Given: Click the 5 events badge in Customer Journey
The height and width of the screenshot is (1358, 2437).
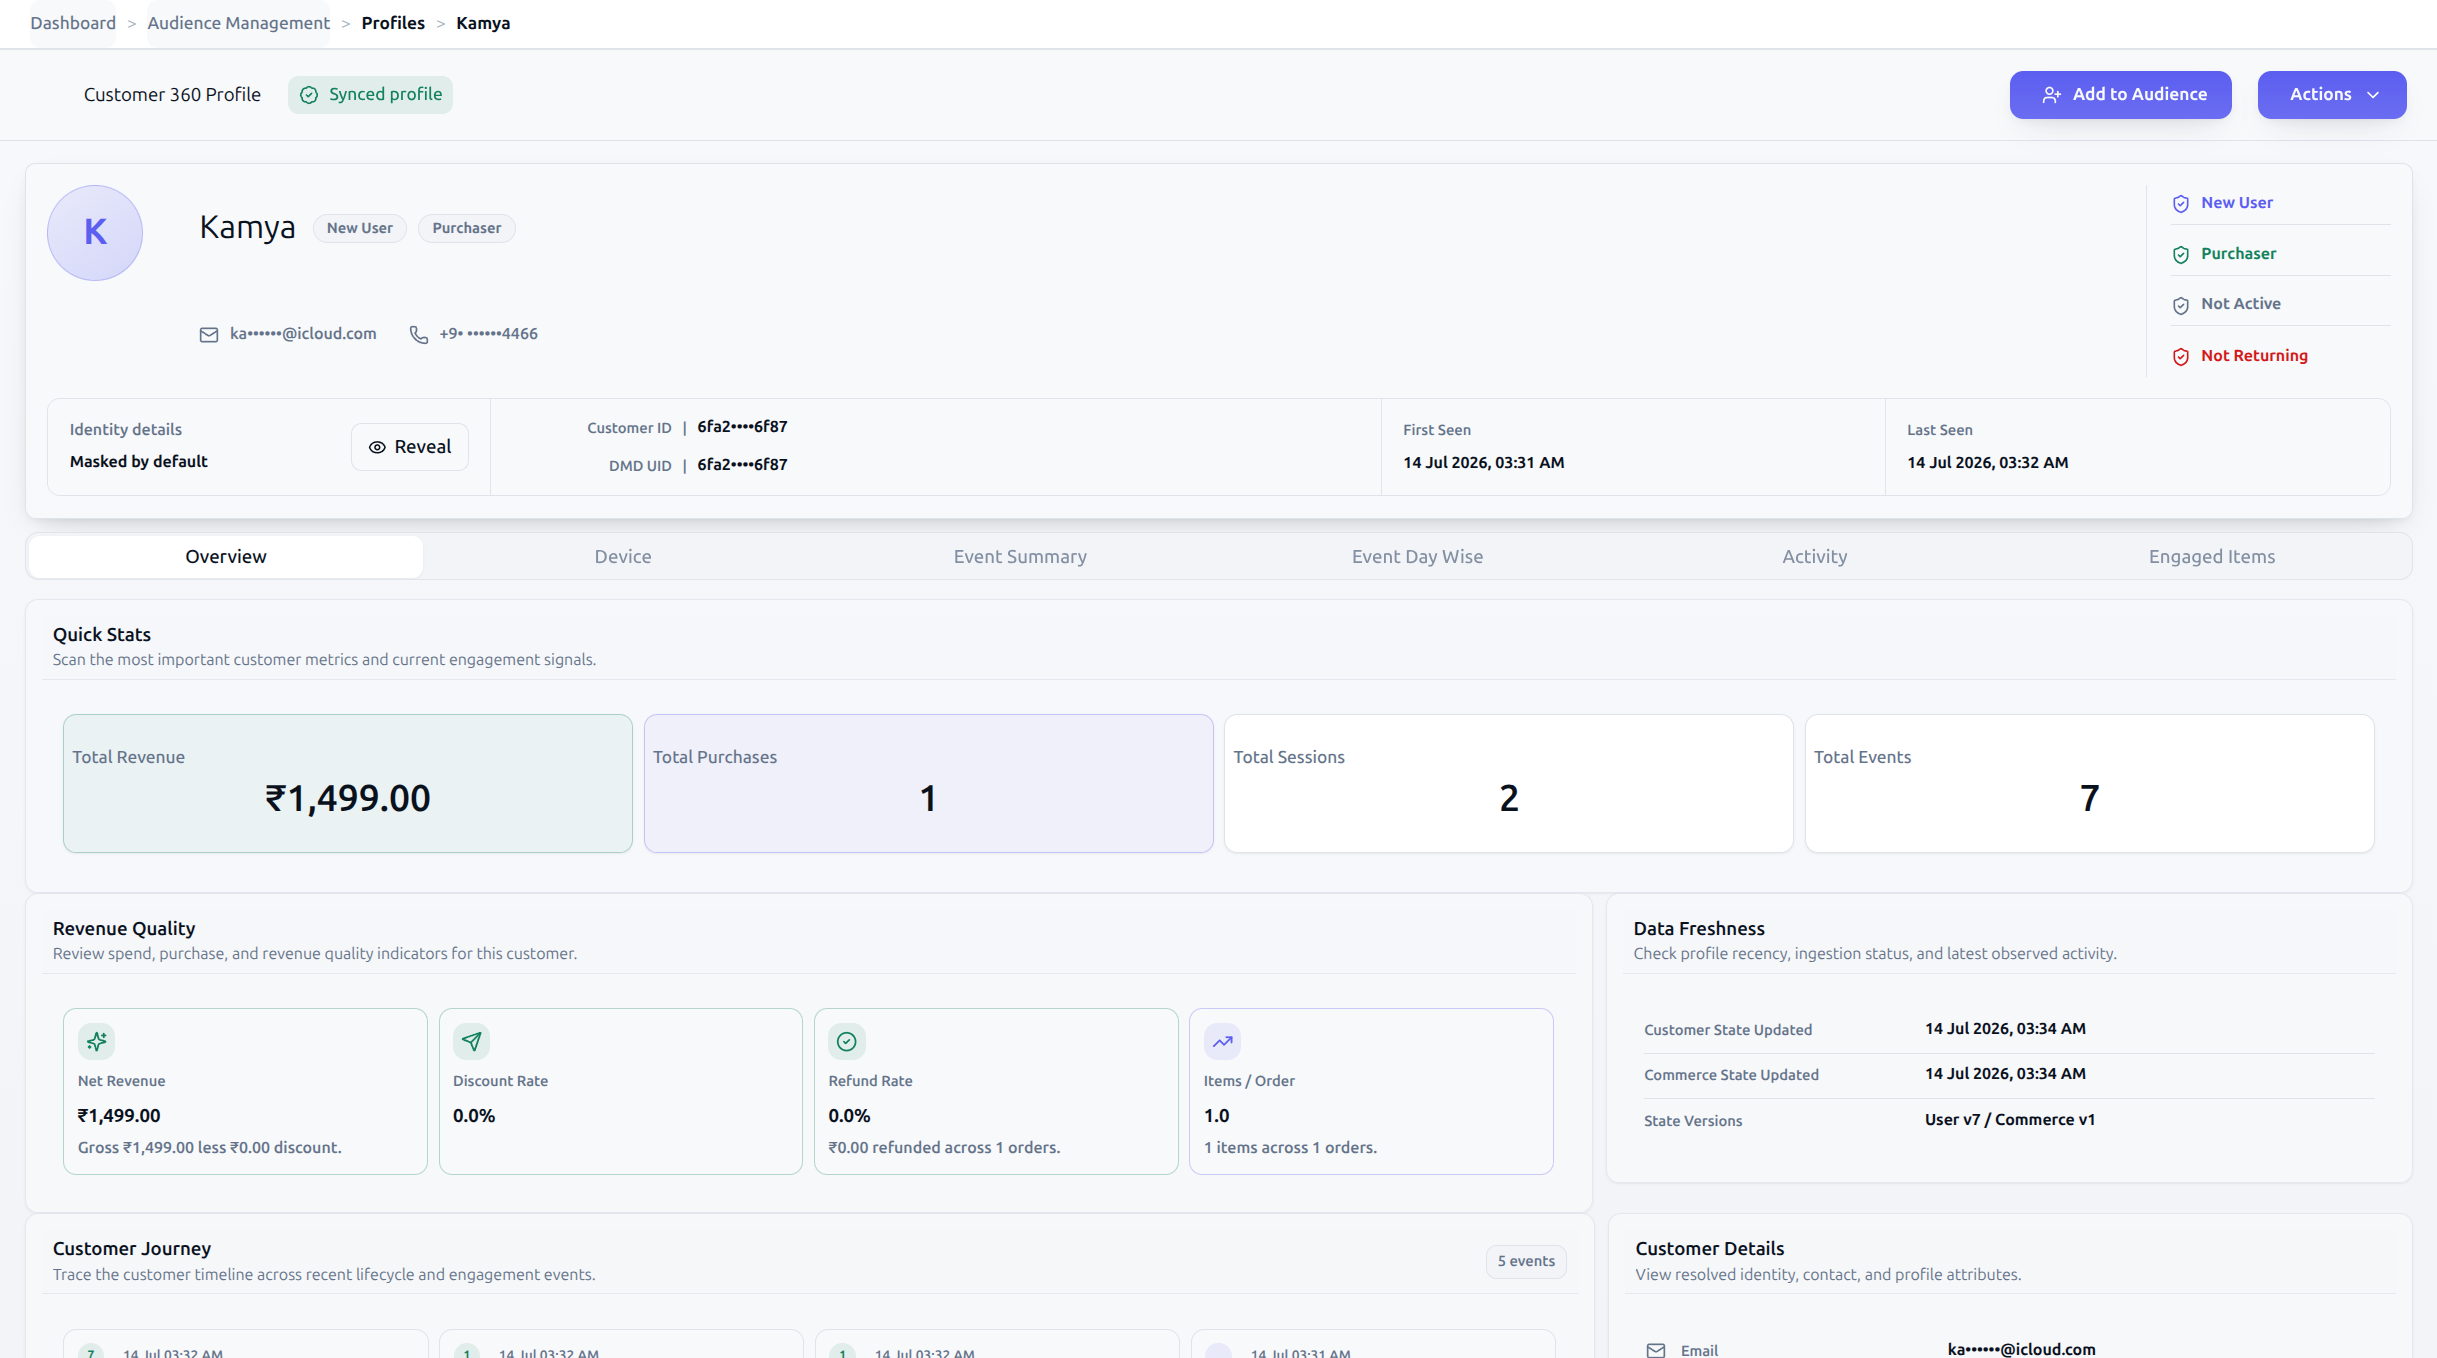Looking at the screenshot, I should pos(1526,1262).
